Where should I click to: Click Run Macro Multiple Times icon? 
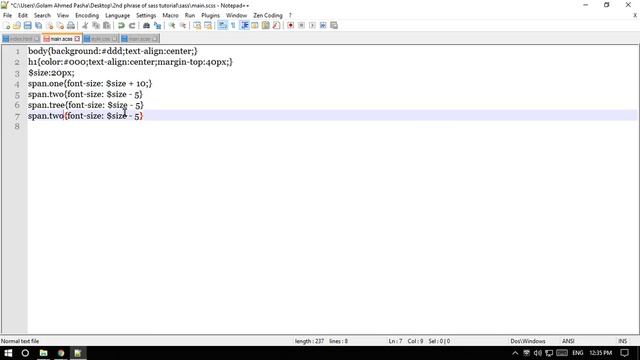pos(323,25)
